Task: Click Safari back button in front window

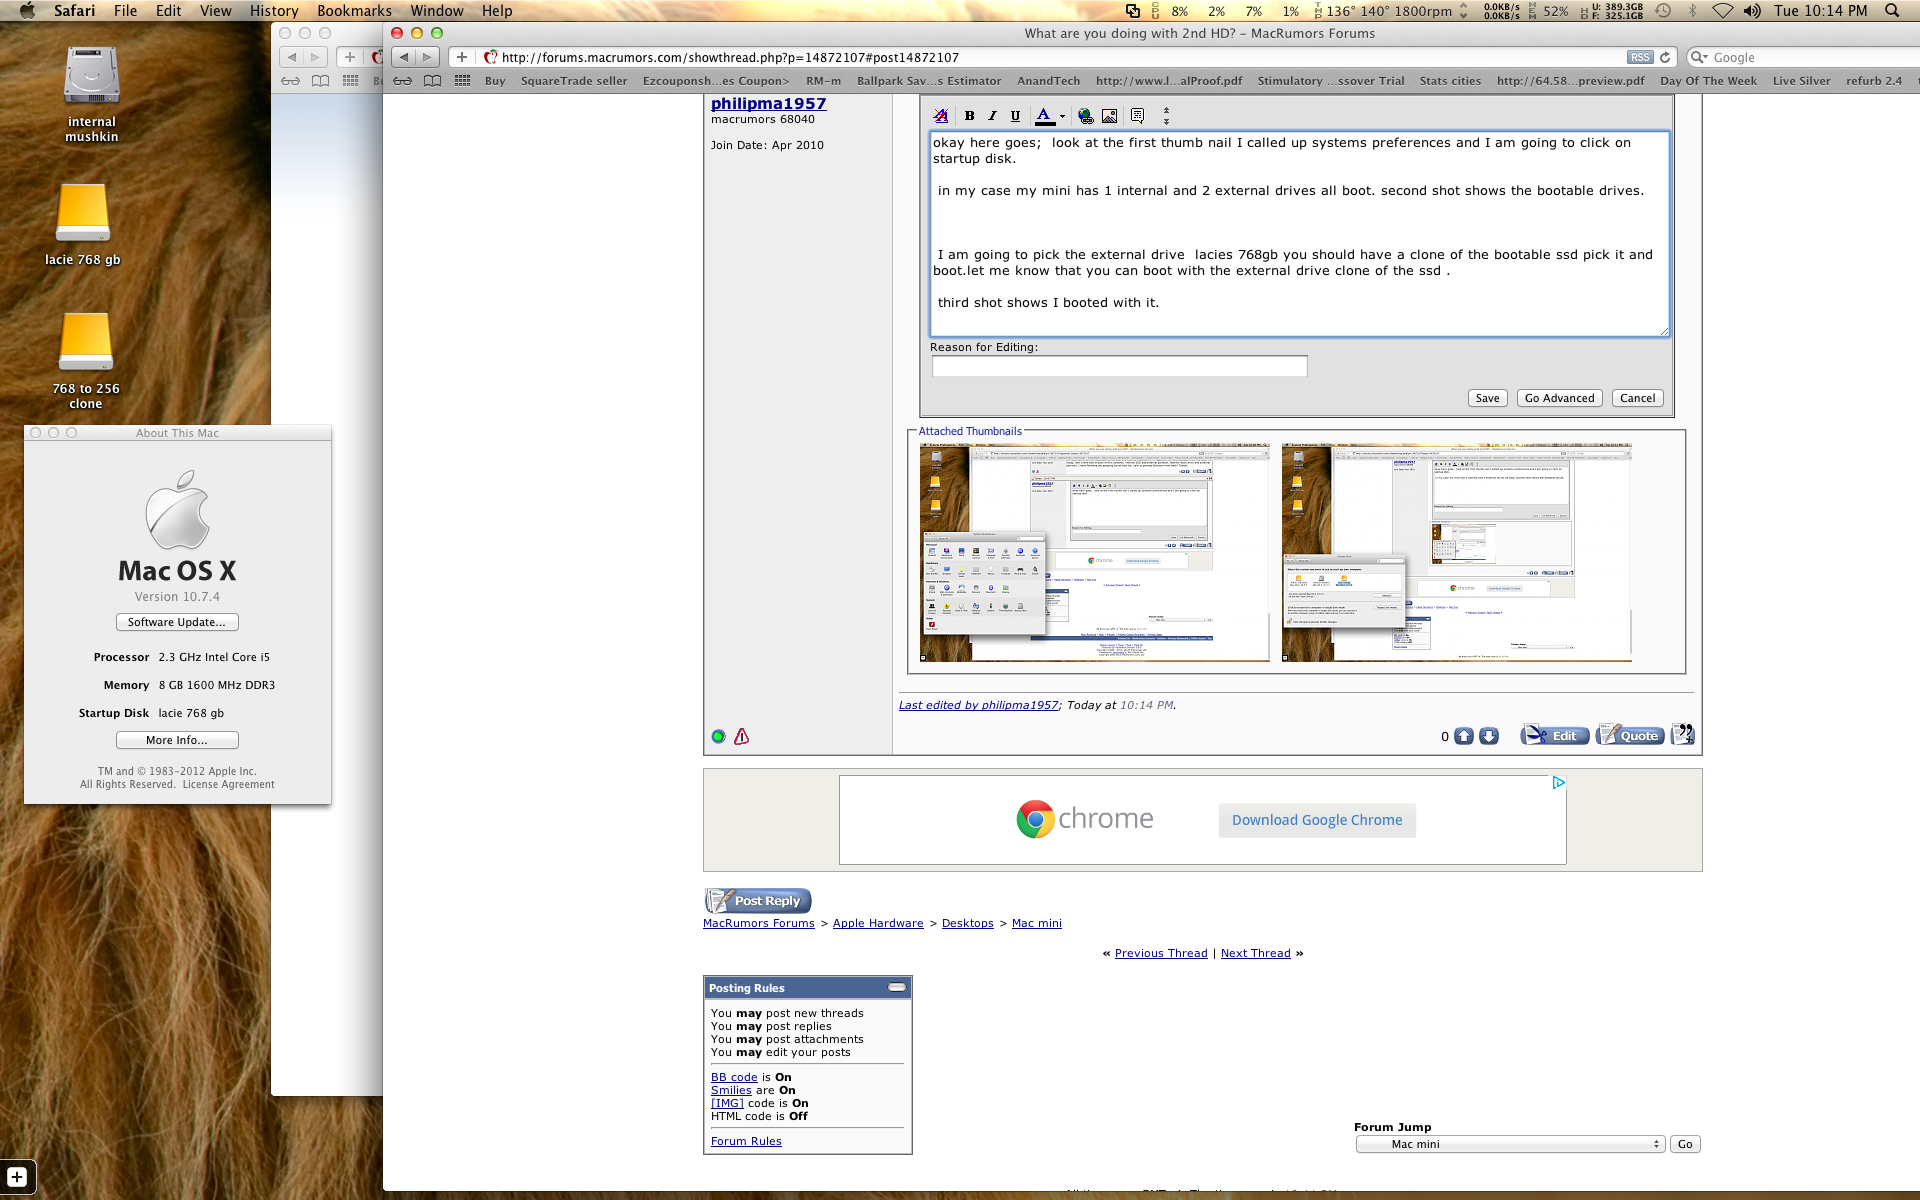Action: 404,57
